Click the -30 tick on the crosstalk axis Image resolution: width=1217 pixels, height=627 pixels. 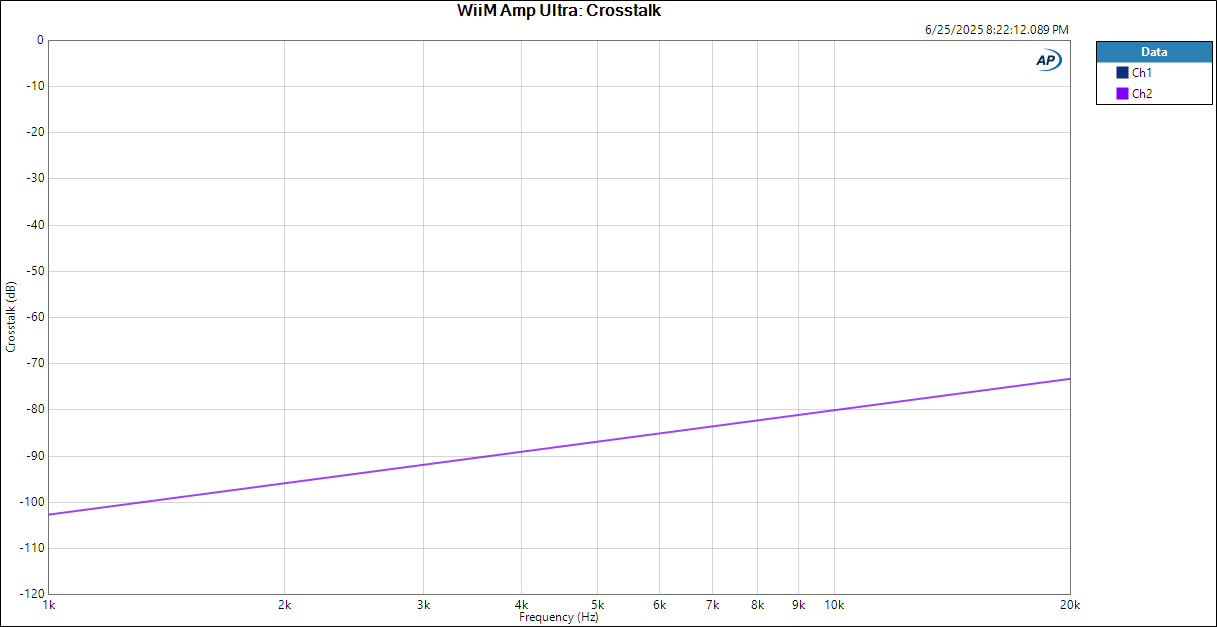35,179
